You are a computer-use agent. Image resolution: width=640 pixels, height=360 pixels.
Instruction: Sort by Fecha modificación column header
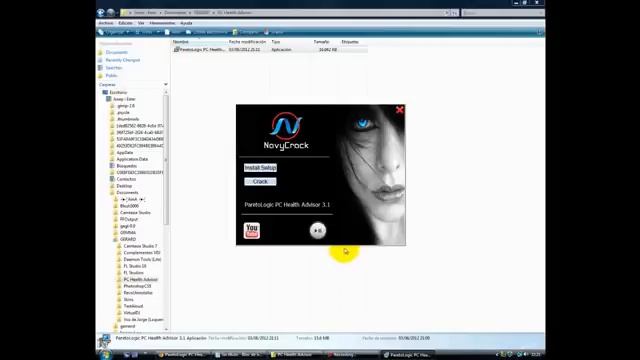tap(248, 42)
